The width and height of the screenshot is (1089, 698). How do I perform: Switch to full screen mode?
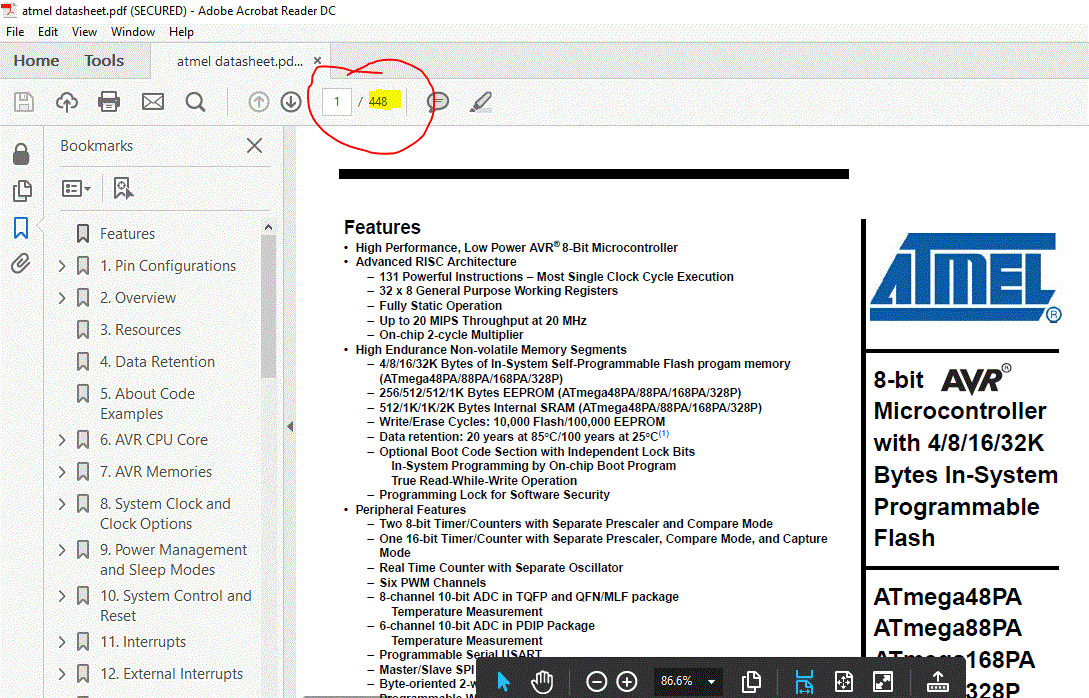(x=883, y=681)
